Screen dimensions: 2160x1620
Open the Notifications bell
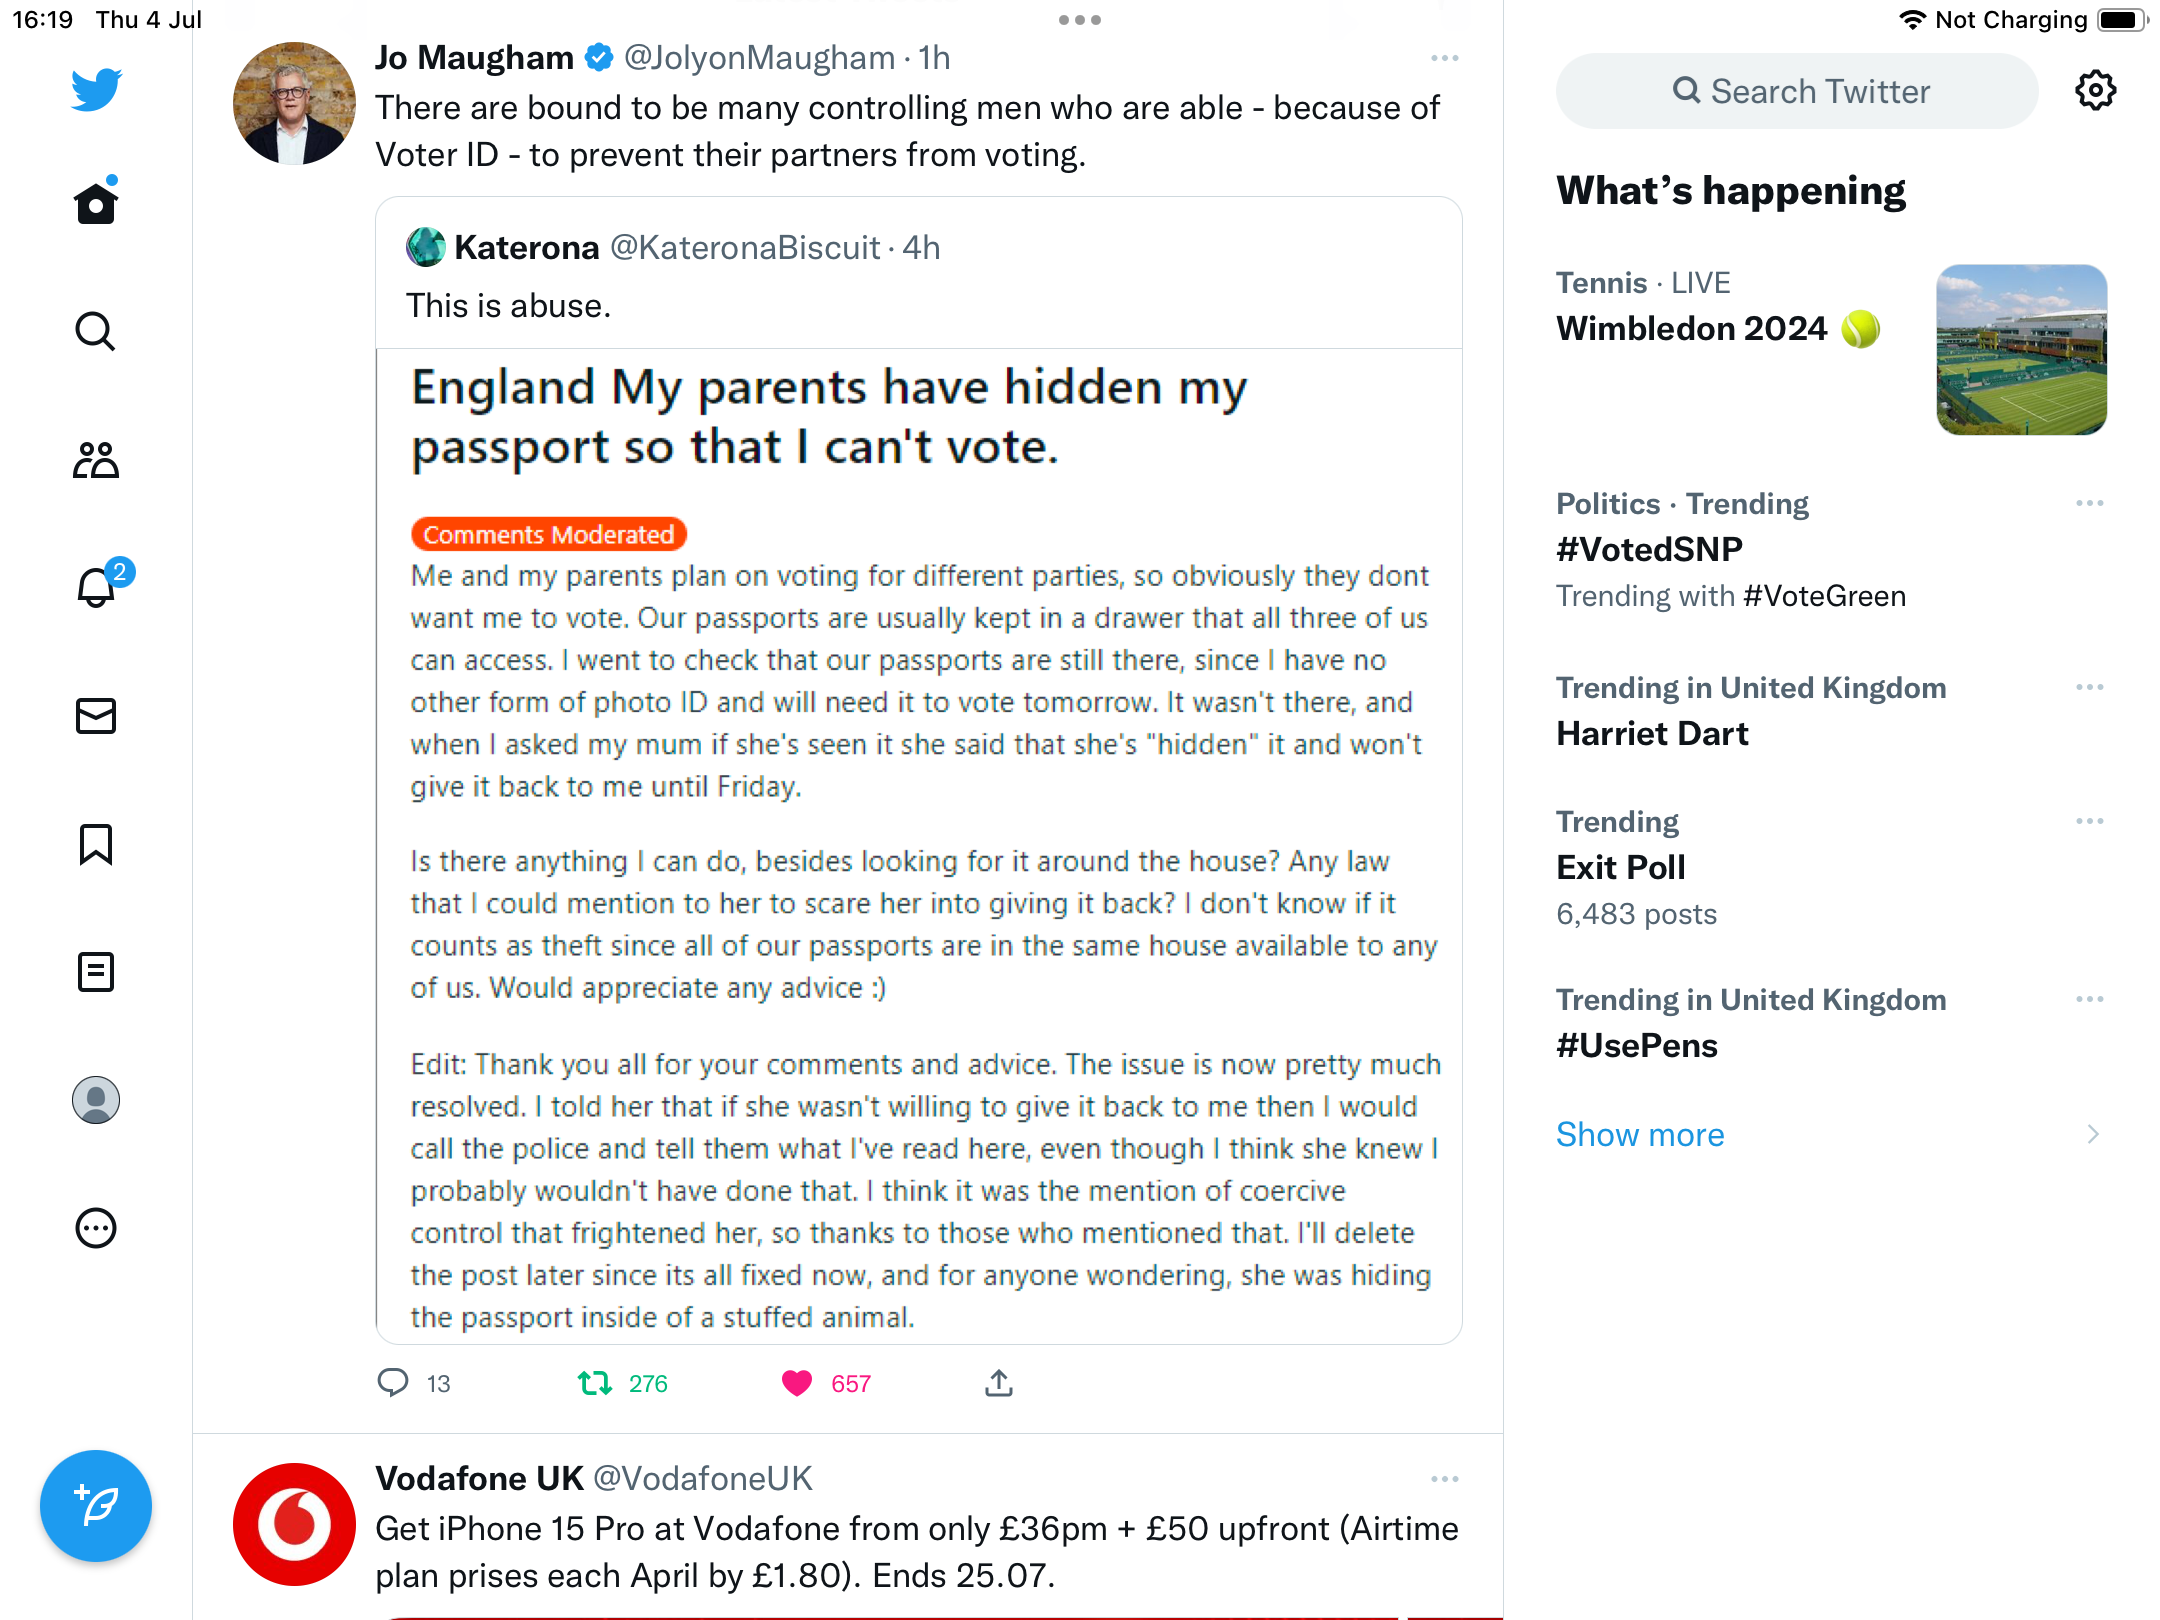(x=96, y=588)
